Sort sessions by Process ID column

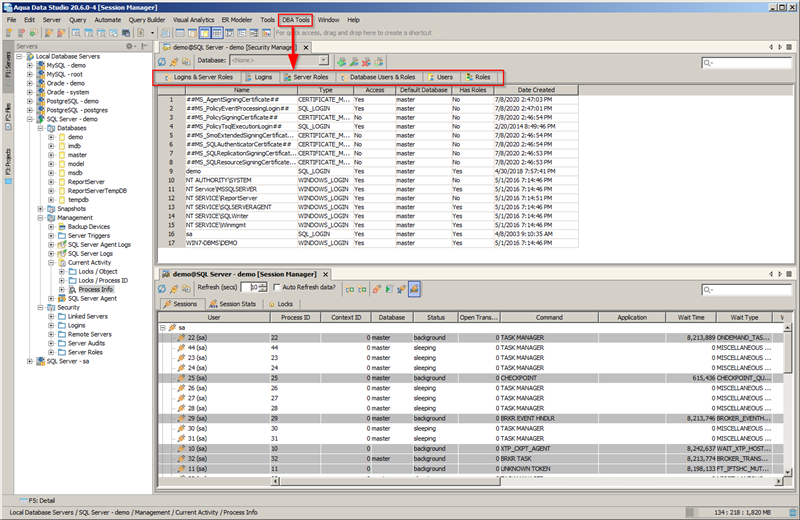295,317
